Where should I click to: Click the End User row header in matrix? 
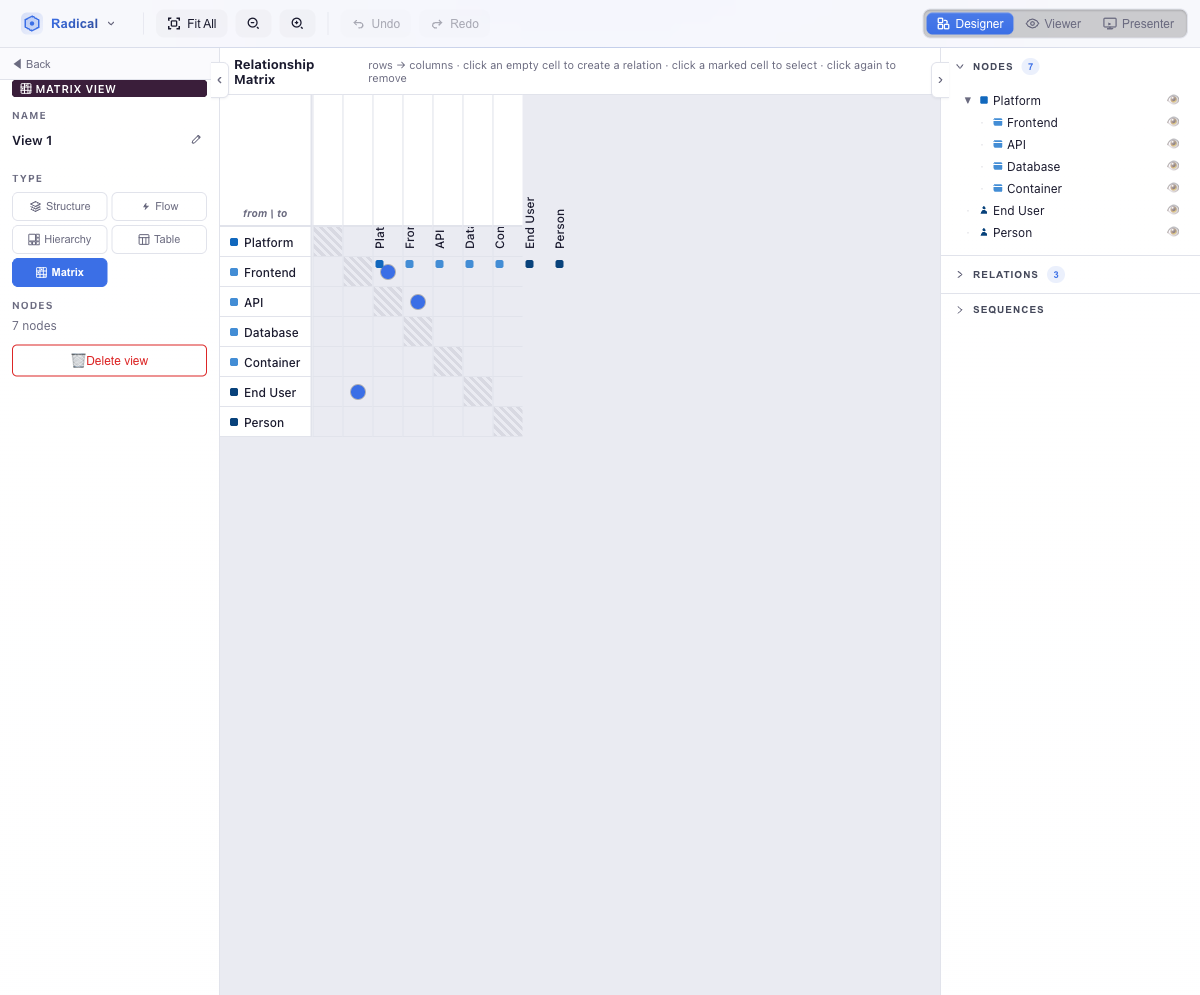[265, 392]
